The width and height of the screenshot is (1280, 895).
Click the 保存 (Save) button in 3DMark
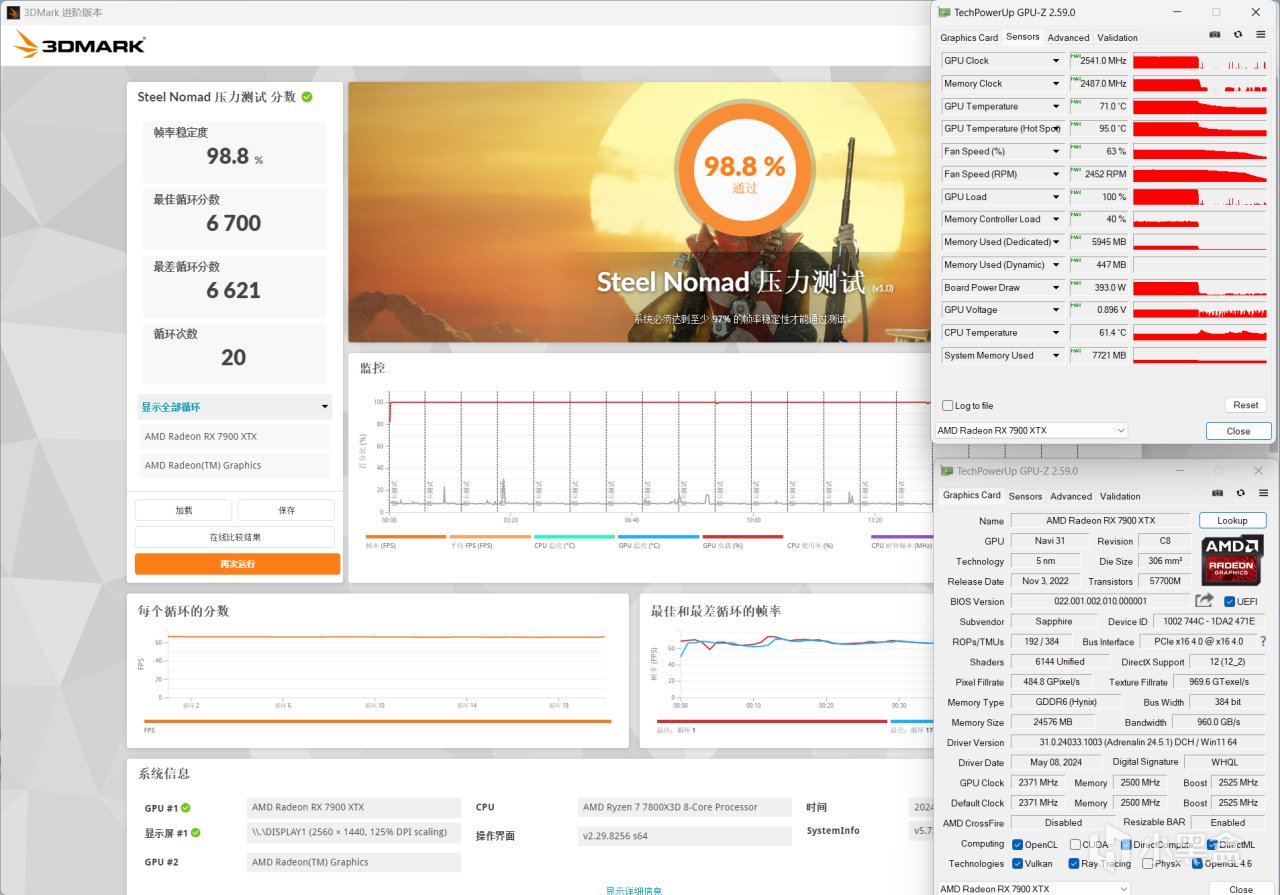(286, 510)
